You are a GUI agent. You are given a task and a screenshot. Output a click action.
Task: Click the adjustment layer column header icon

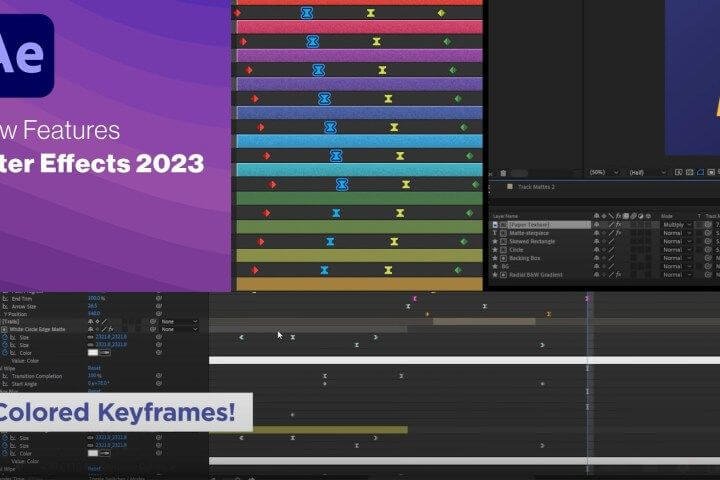tap(641, 216)
